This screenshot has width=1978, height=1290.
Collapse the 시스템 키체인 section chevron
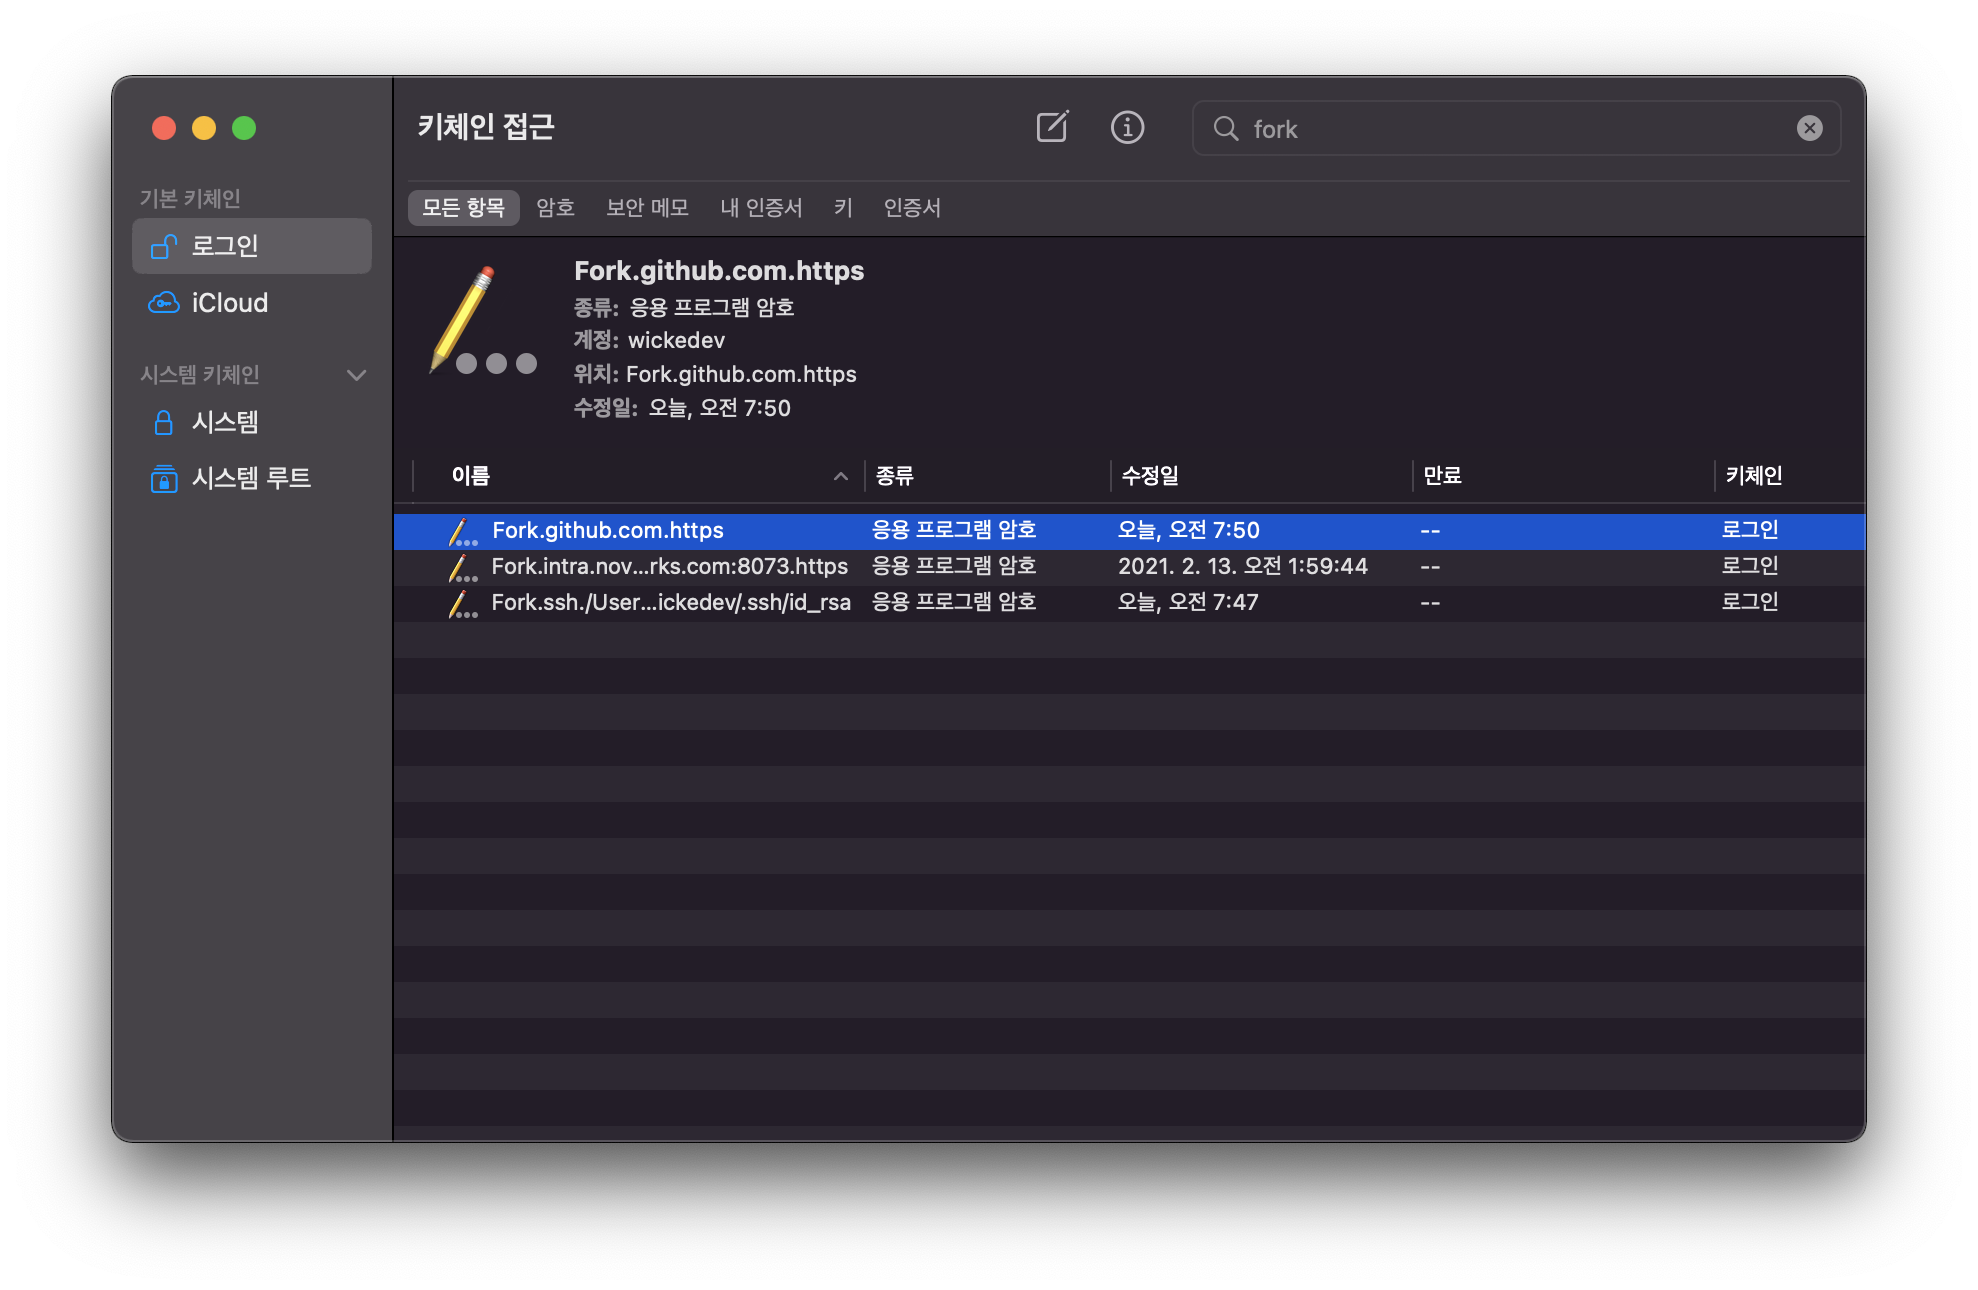[356, 375]
